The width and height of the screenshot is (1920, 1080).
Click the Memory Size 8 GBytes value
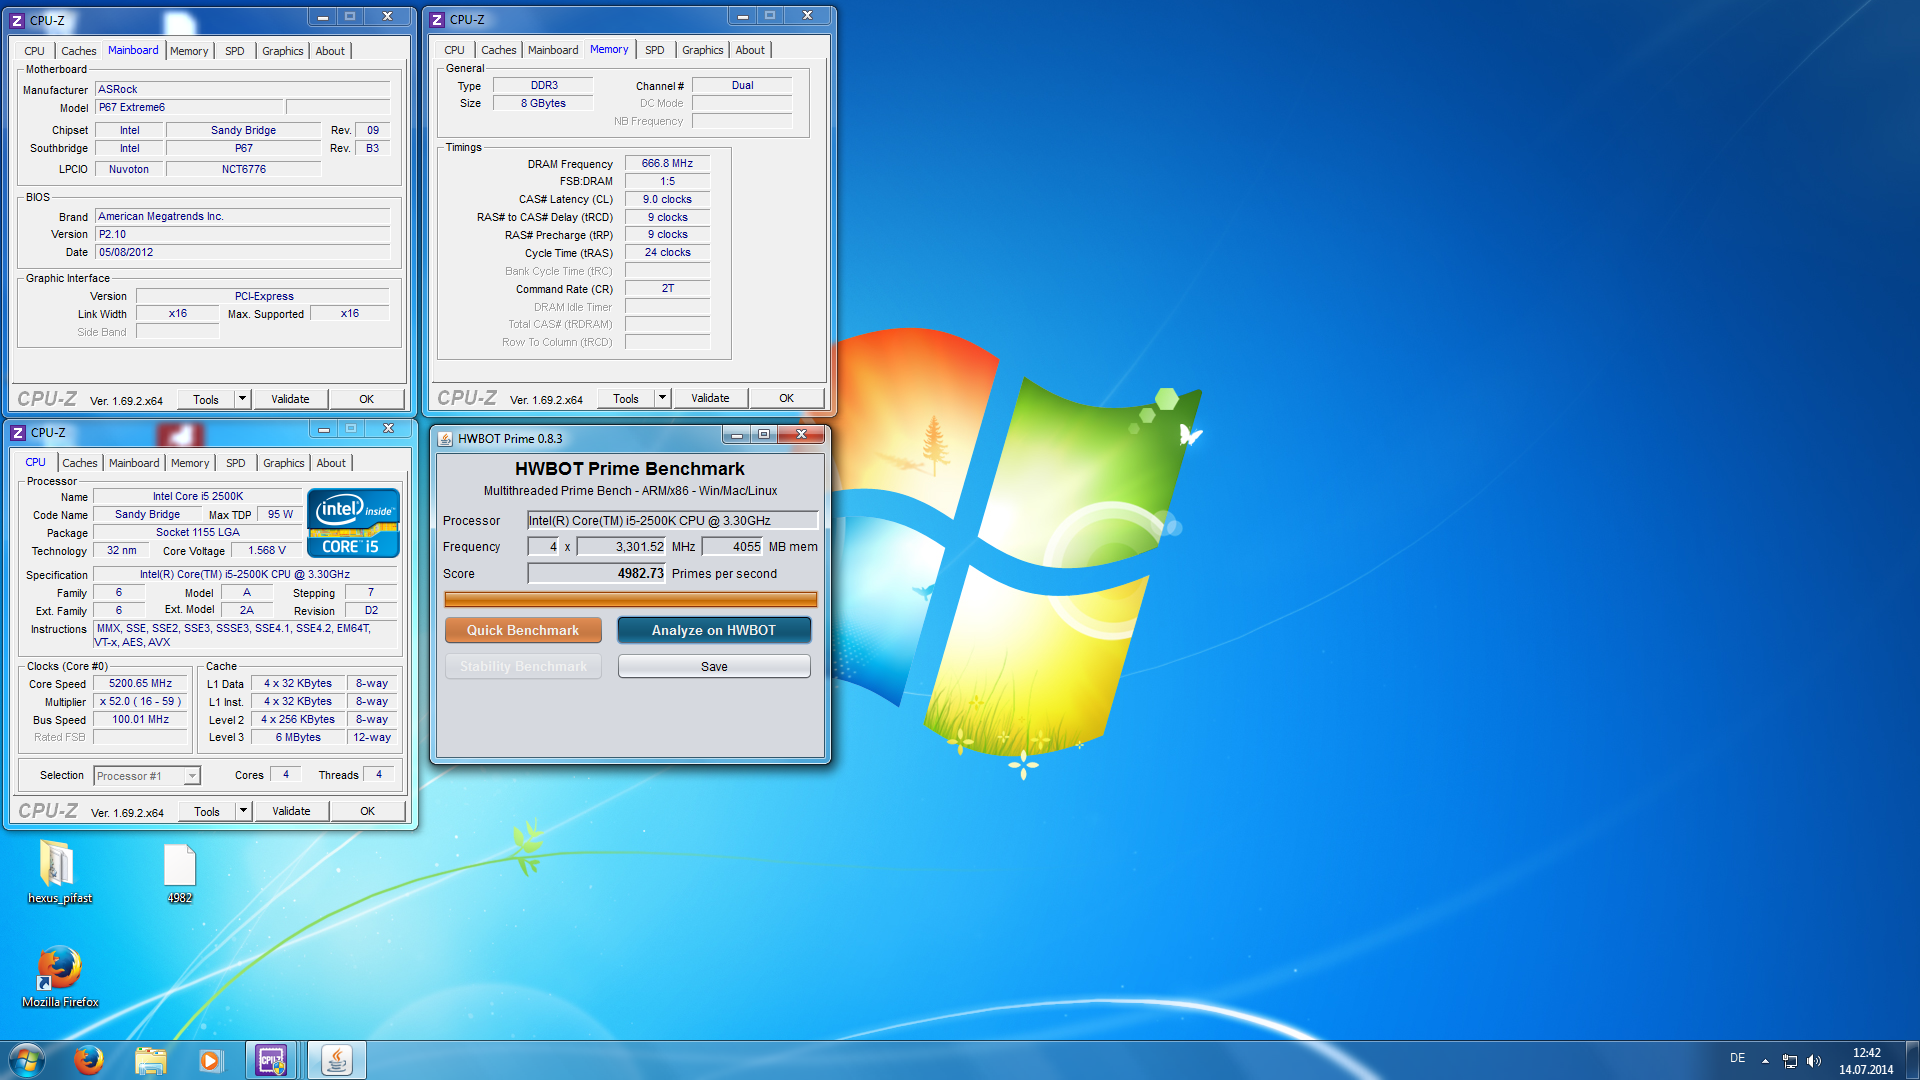pos(543,103)
